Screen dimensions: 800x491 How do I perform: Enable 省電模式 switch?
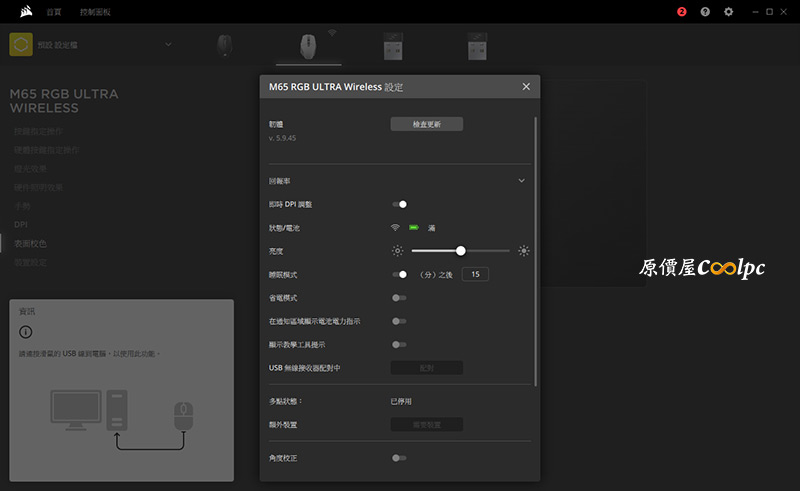(399, 298)
